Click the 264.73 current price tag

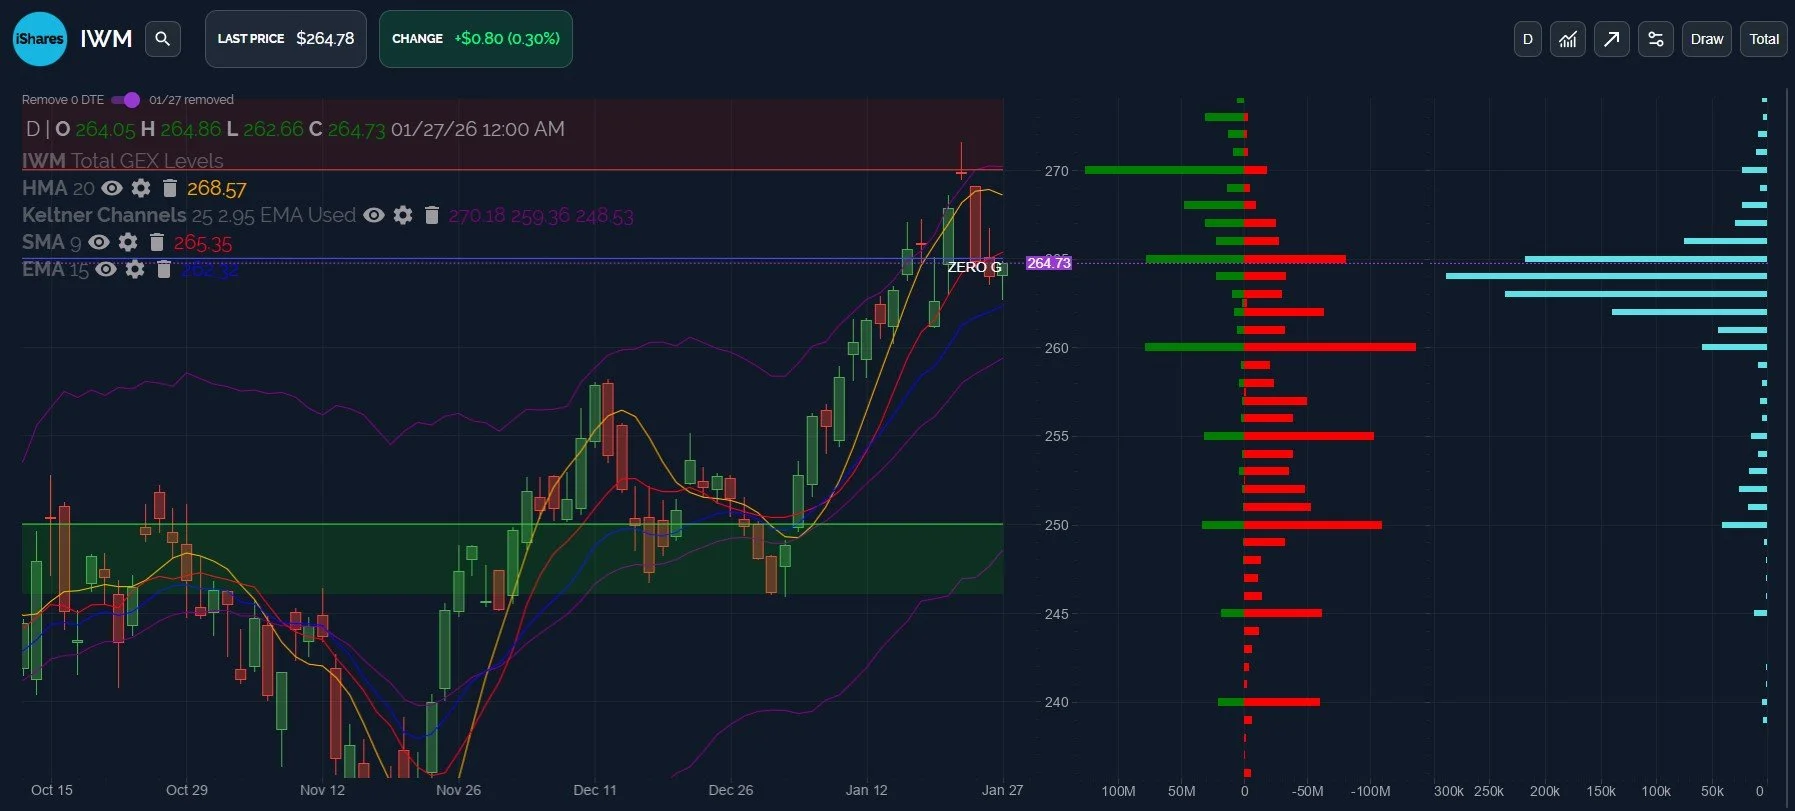coord(1049,263)
